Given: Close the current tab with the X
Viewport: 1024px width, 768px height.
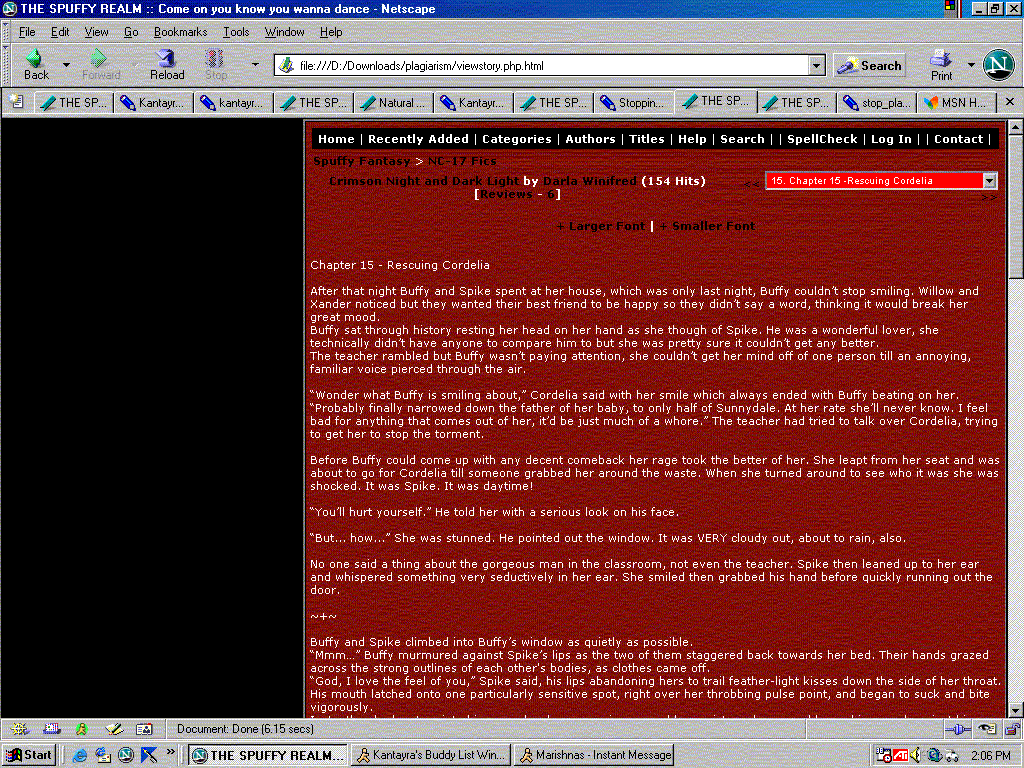Looking at the screenshot, I should coord(1010,102).
